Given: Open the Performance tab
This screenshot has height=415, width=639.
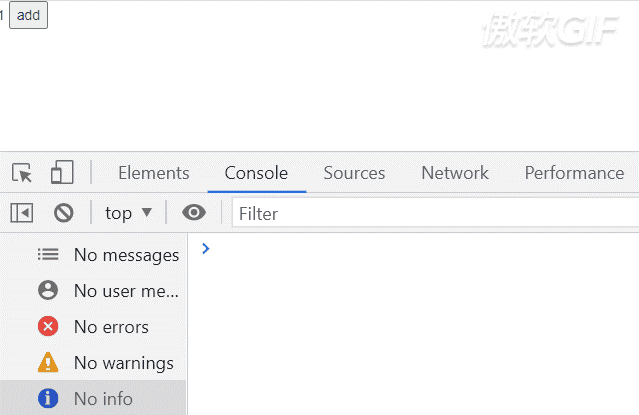Looking at the screenshot, I should pyautogui.click(x=574, y=173).
